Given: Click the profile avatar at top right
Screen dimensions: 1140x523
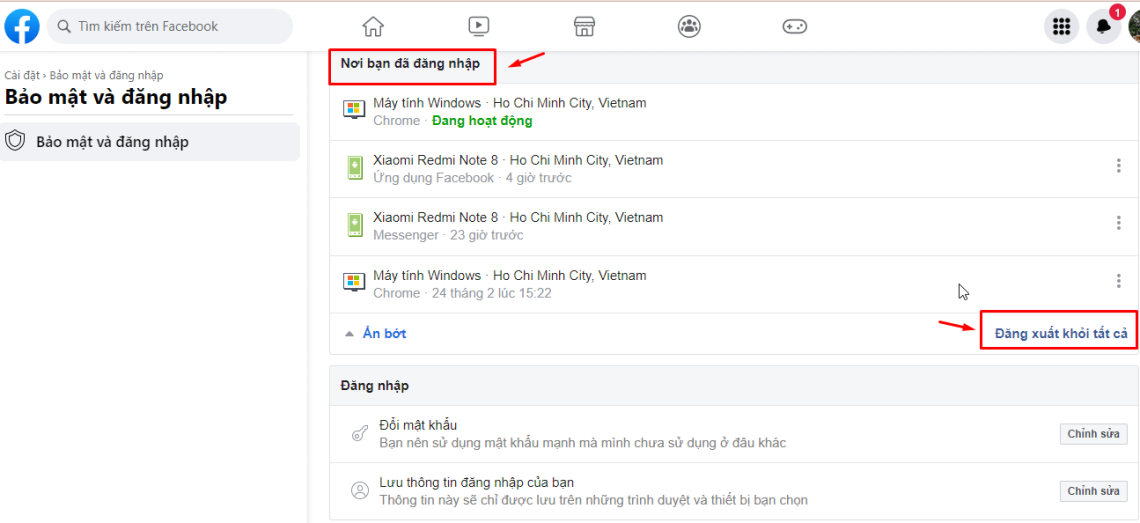Looking at the screenshot, I should (1134, 27).
